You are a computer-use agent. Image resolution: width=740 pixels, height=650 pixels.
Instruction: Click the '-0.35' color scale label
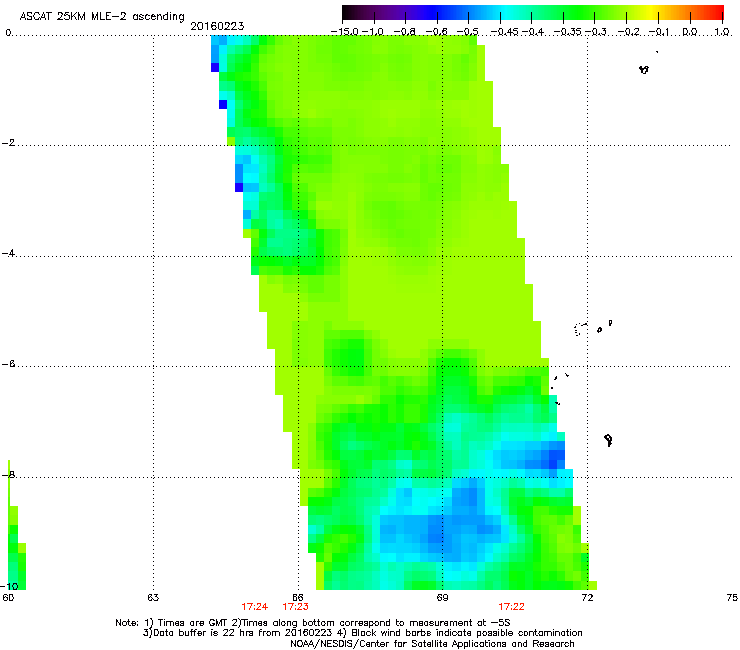tap(568, 32)
